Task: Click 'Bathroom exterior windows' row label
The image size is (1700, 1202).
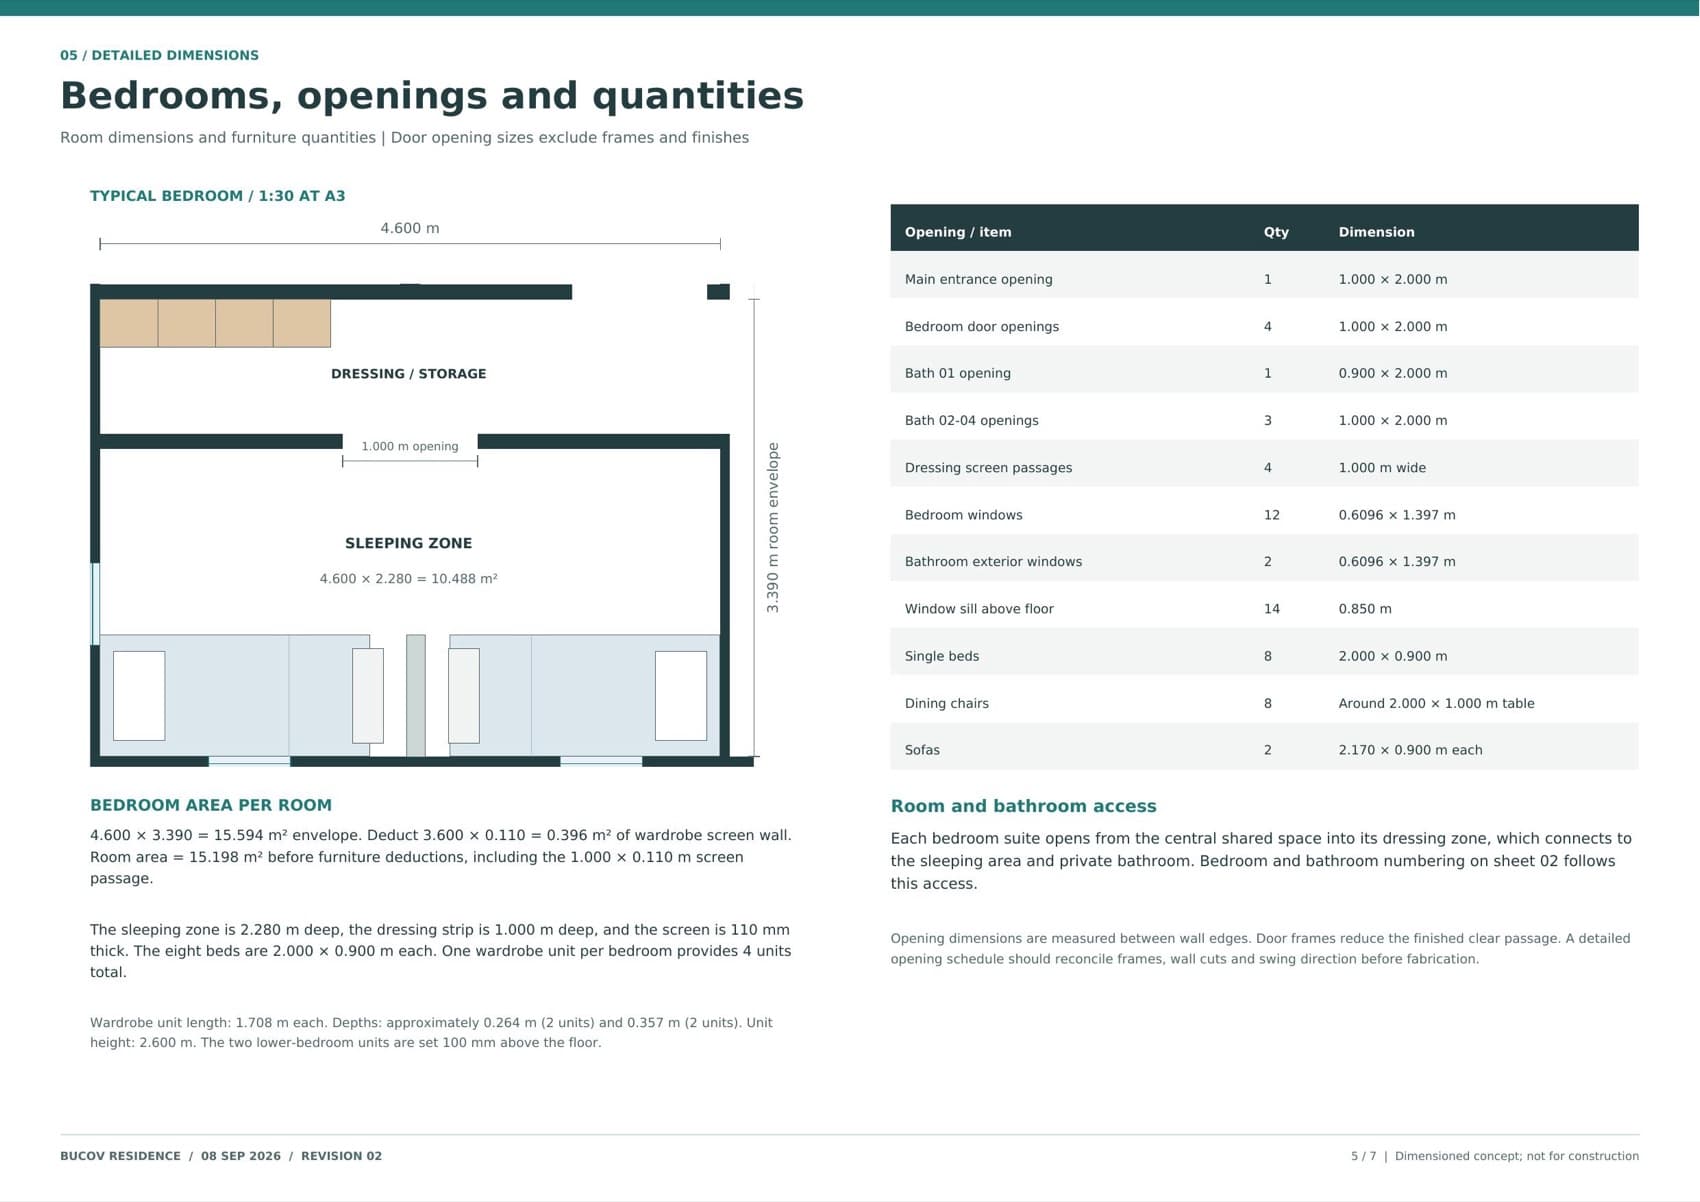Action: (x=993, y=562)
